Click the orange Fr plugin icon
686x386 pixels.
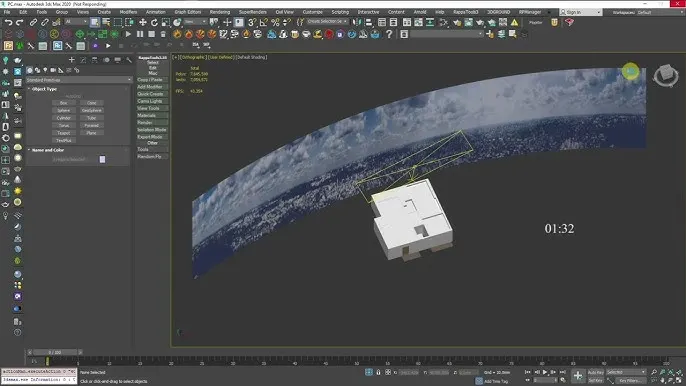point(8,46)
